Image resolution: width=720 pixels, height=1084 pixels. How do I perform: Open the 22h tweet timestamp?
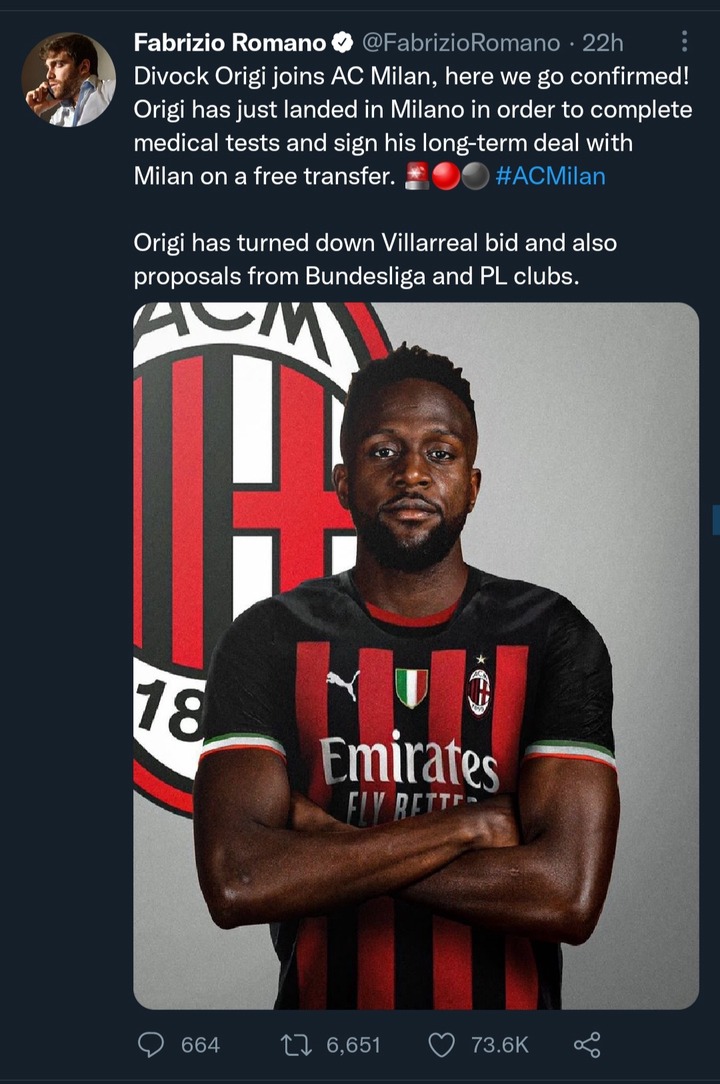[x=602, y=43]
